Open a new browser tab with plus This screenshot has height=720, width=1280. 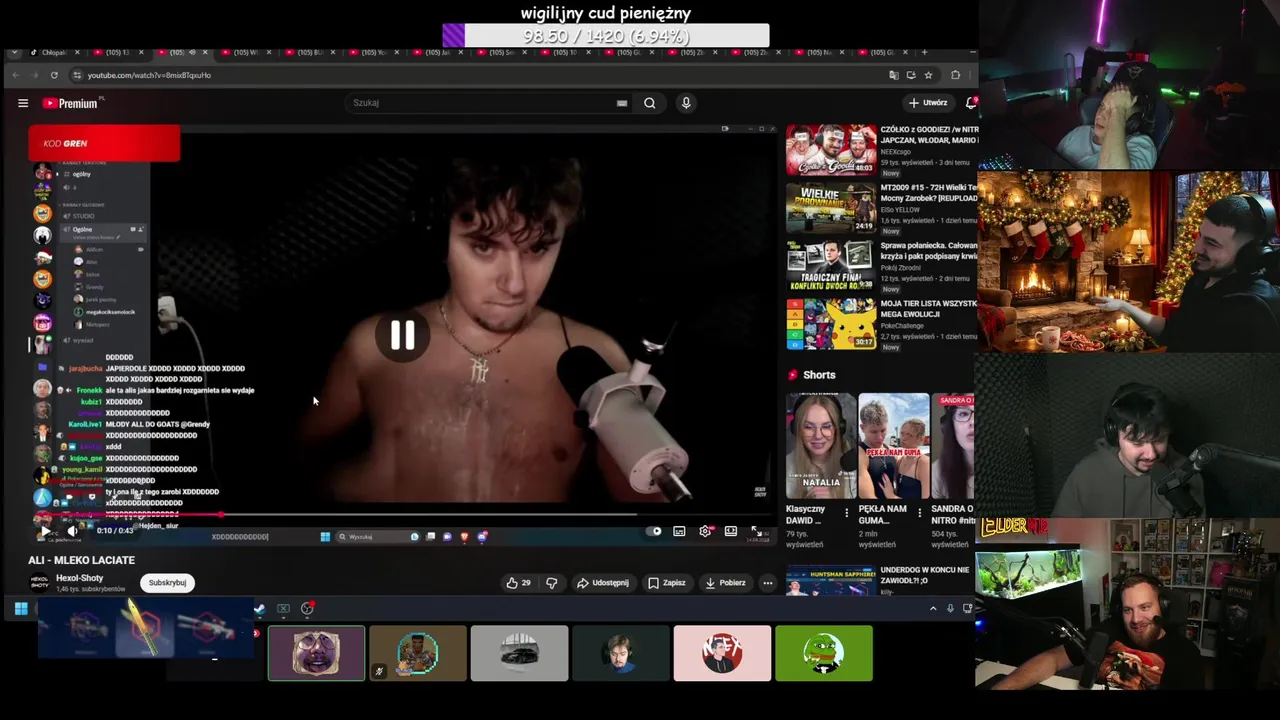[x=924, y=52]
